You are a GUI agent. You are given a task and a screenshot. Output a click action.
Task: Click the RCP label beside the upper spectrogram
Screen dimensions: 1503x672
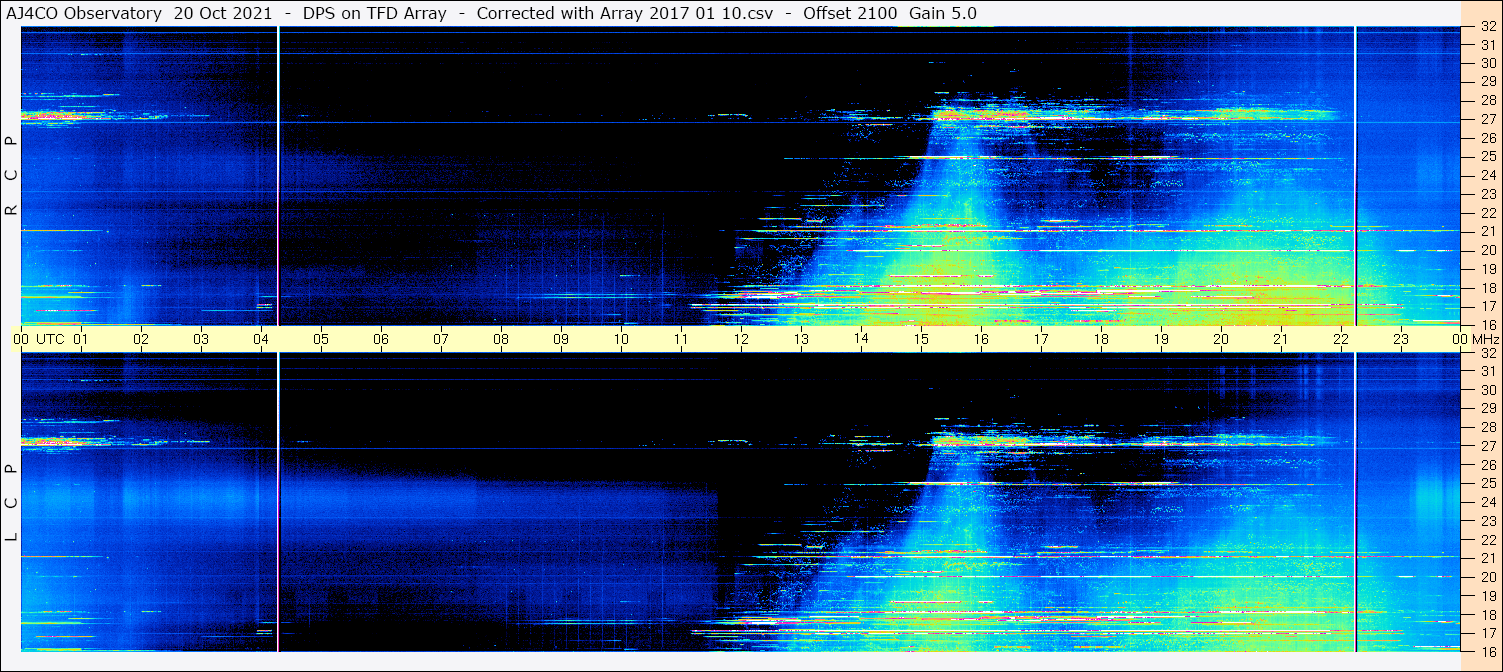[12, 176]
